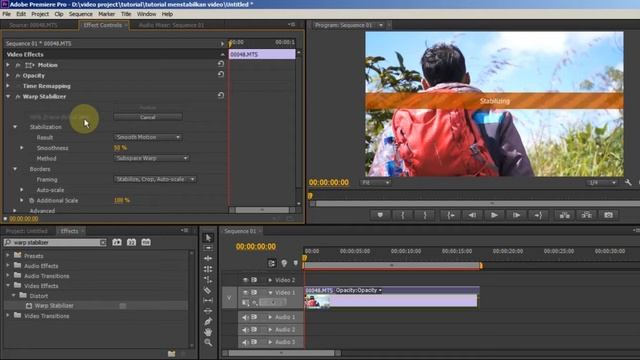
Task: Click the 00048.MTS clip thumbnail in timeline
Action: pos(317,302)
